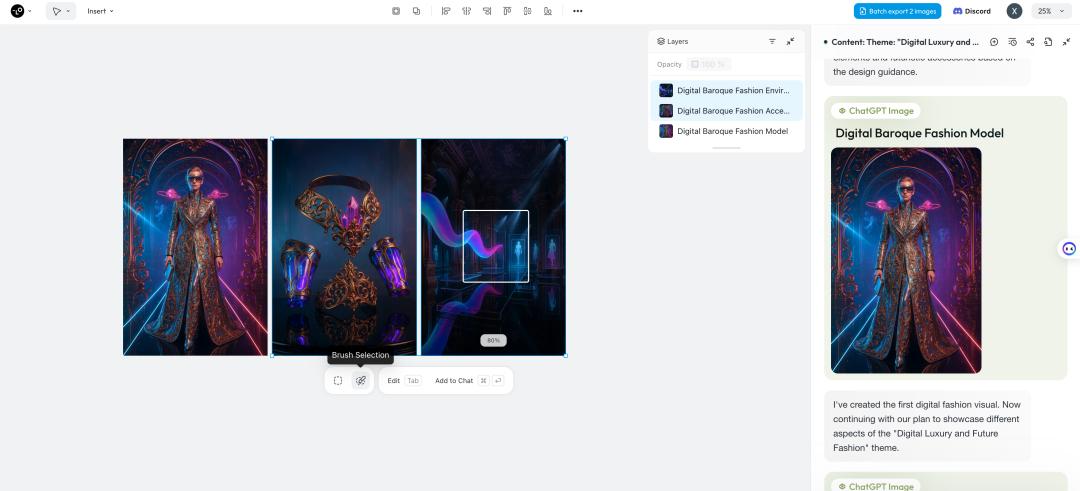Toggle the Layers filter icon

pyautogui.click(x=772, y=41)
